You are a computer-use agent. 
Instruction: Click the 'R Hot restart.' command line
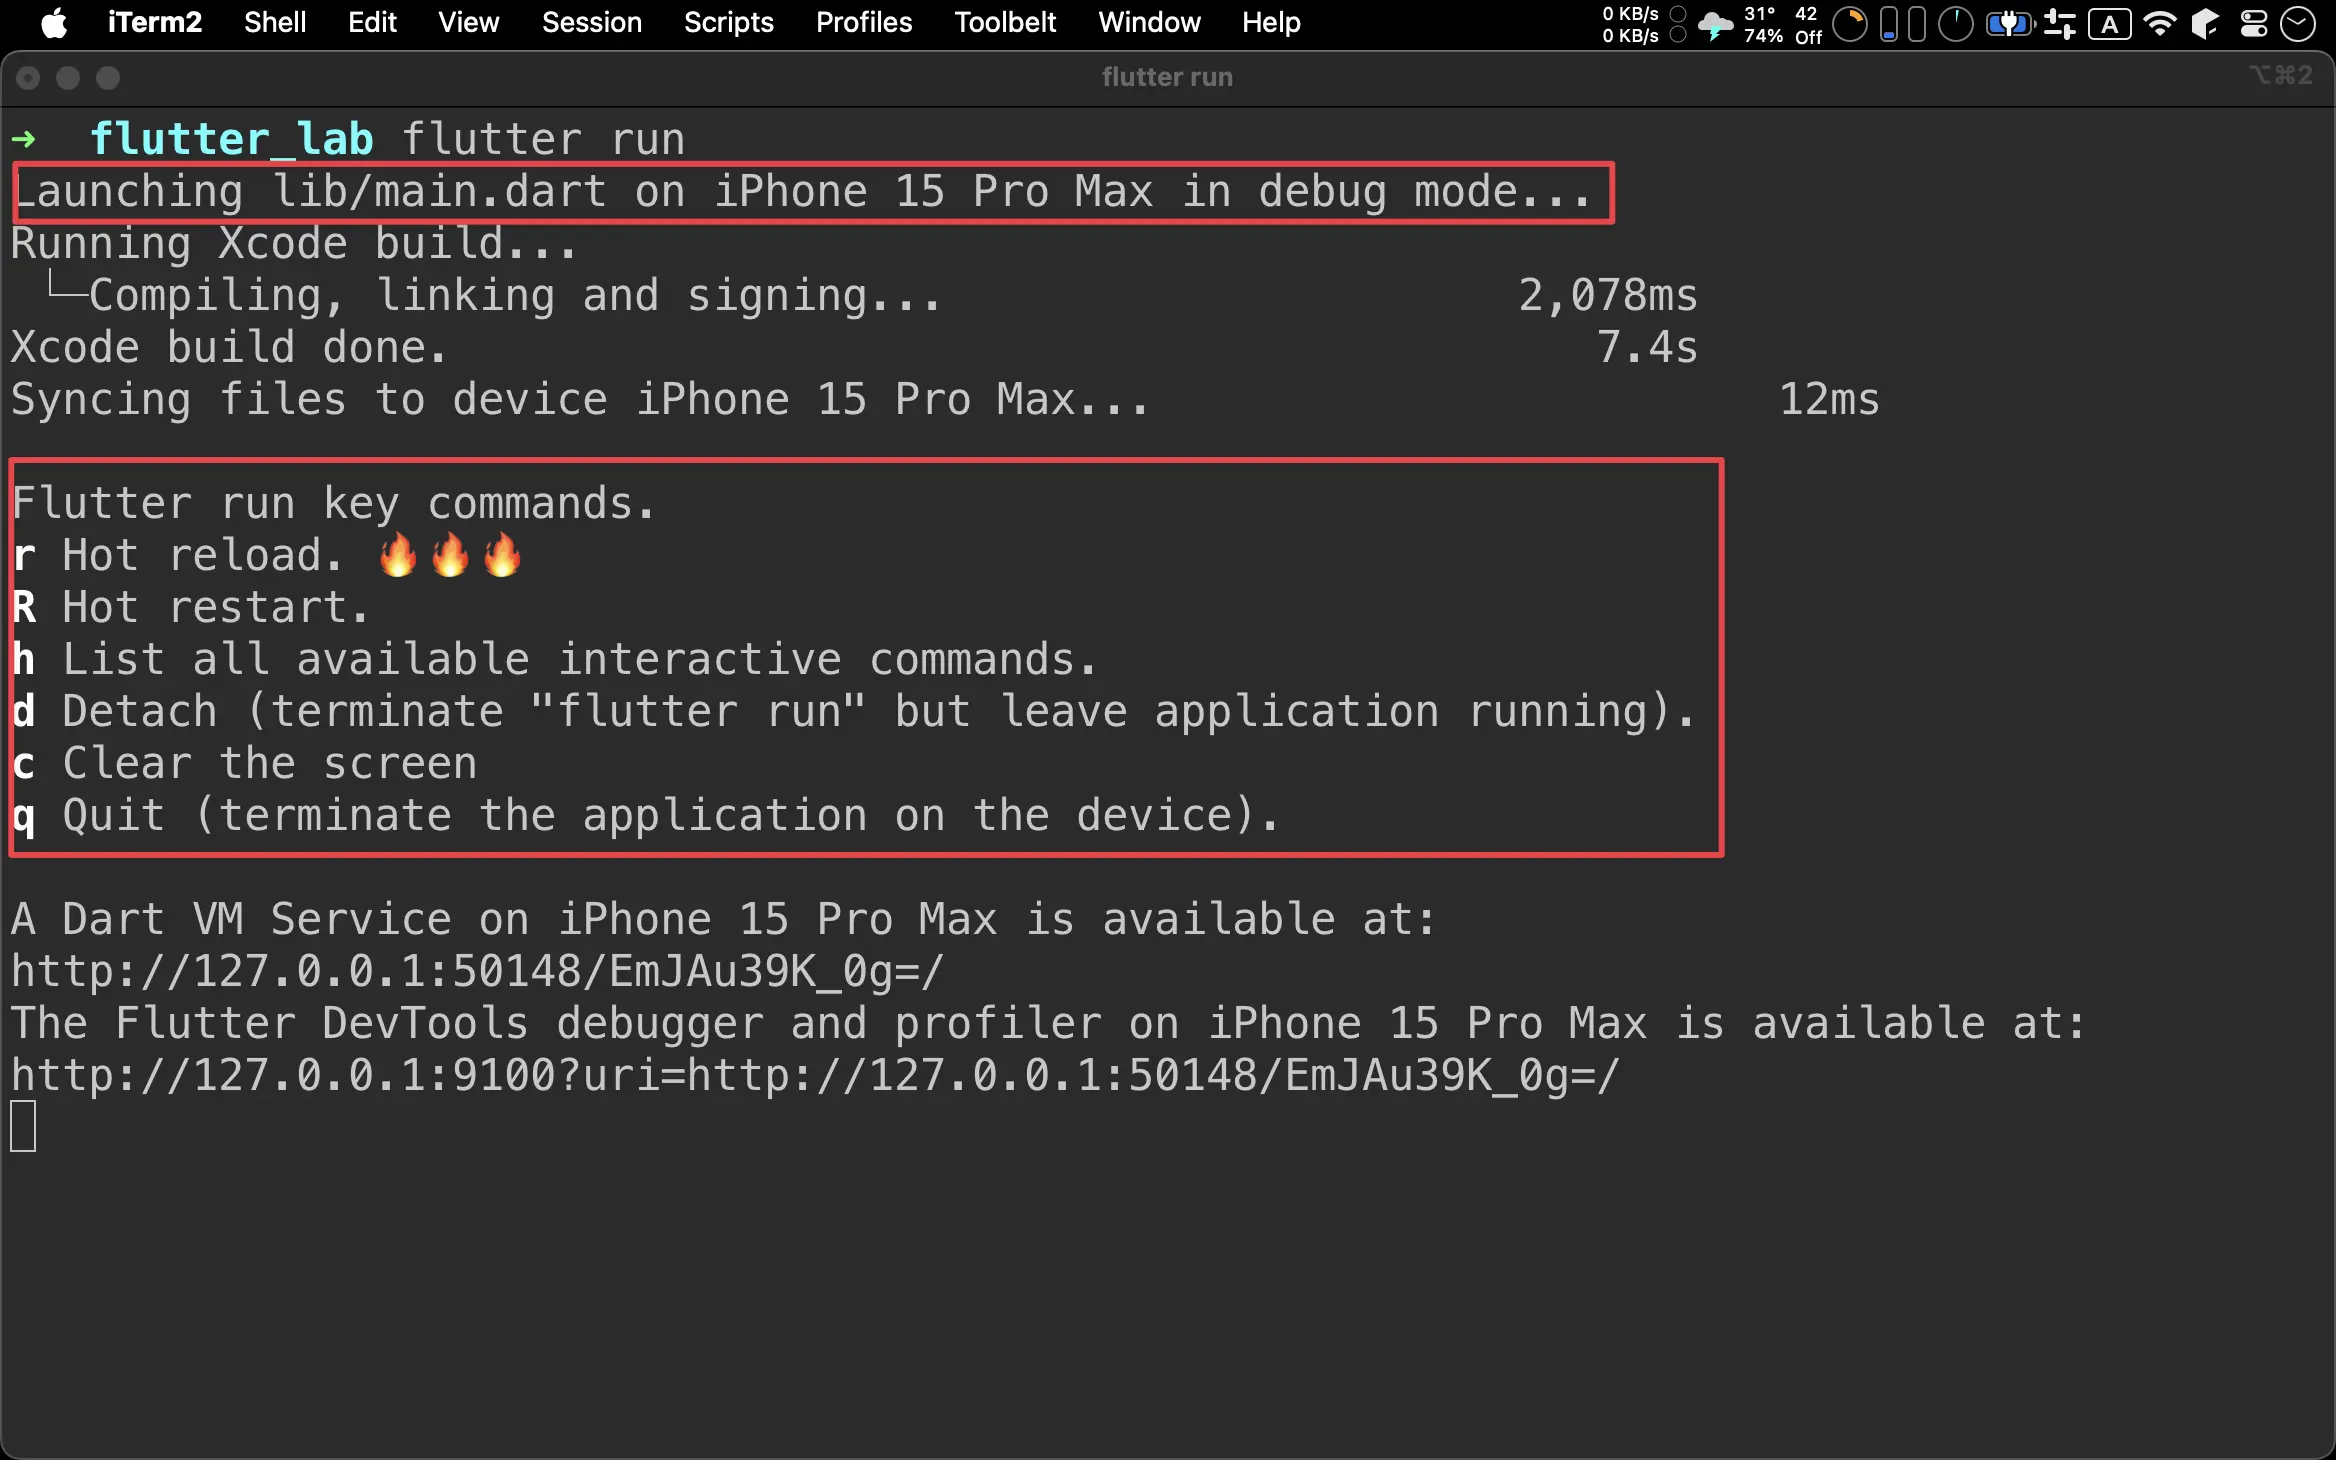[x=191, y=607]
